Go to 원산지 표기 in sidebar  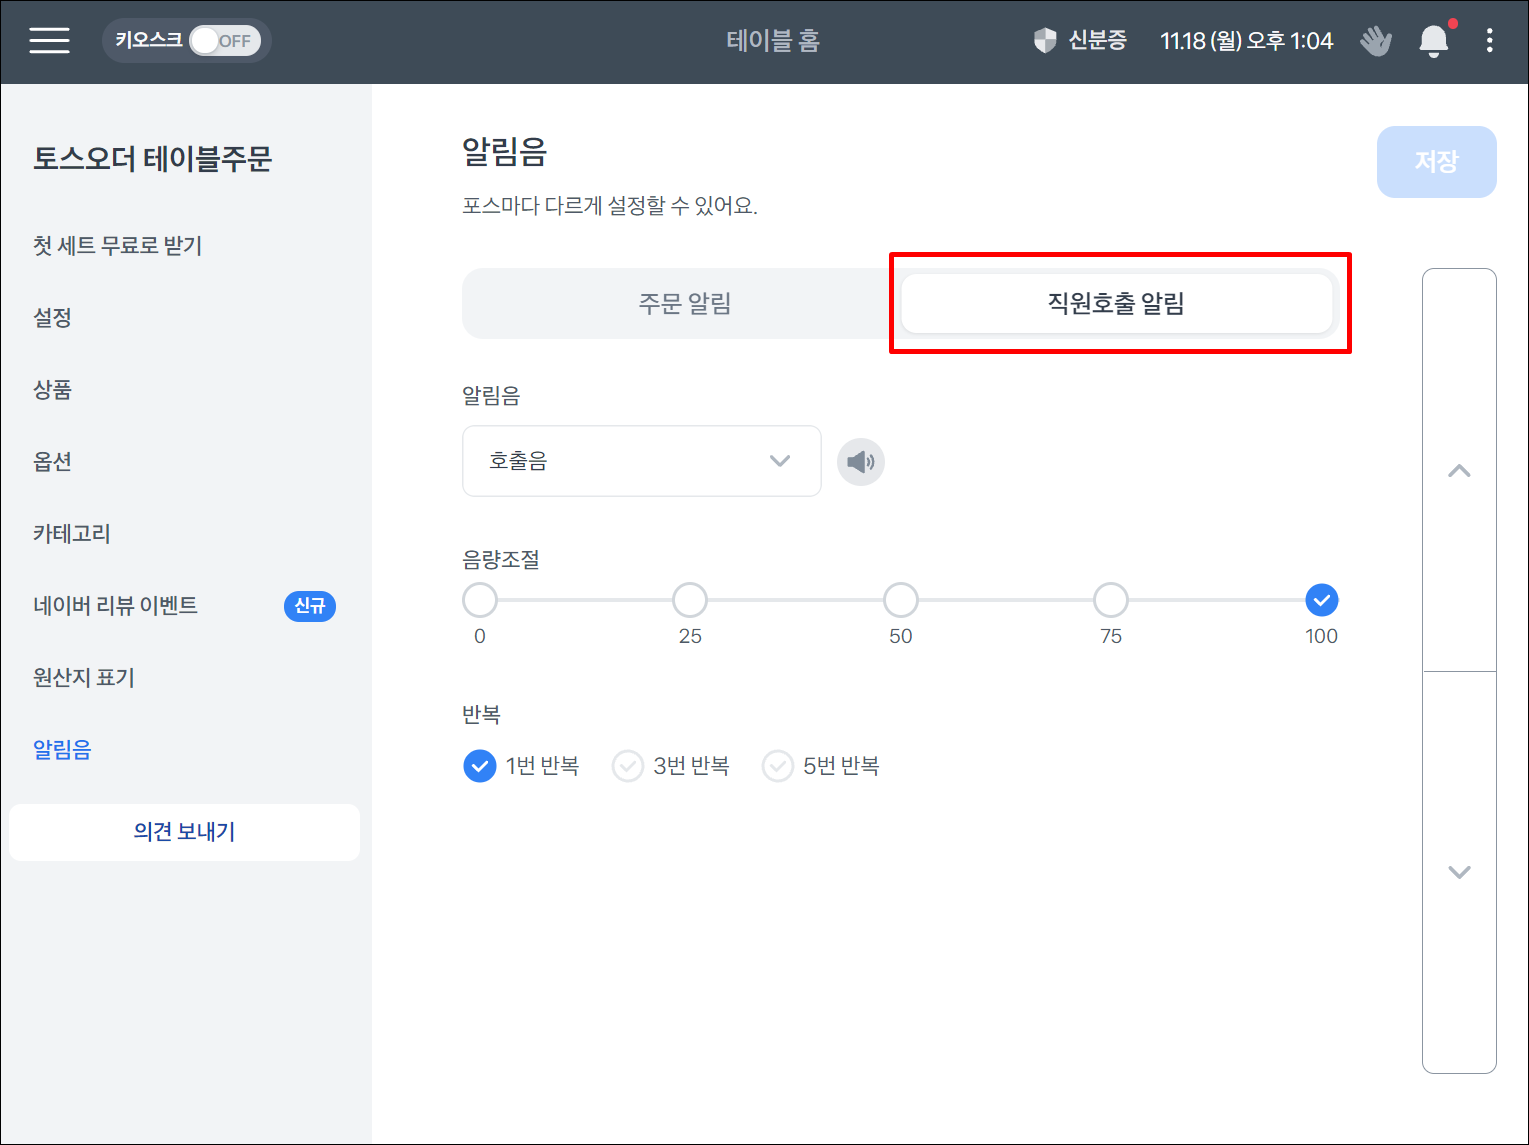tap(84, 678)
